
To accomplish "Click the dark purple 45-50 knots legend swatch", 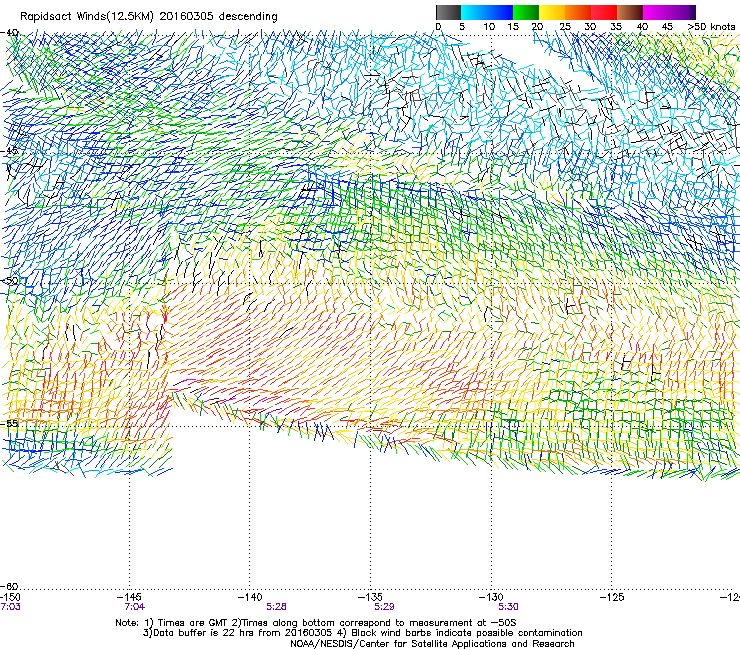I will click(682, 12).
